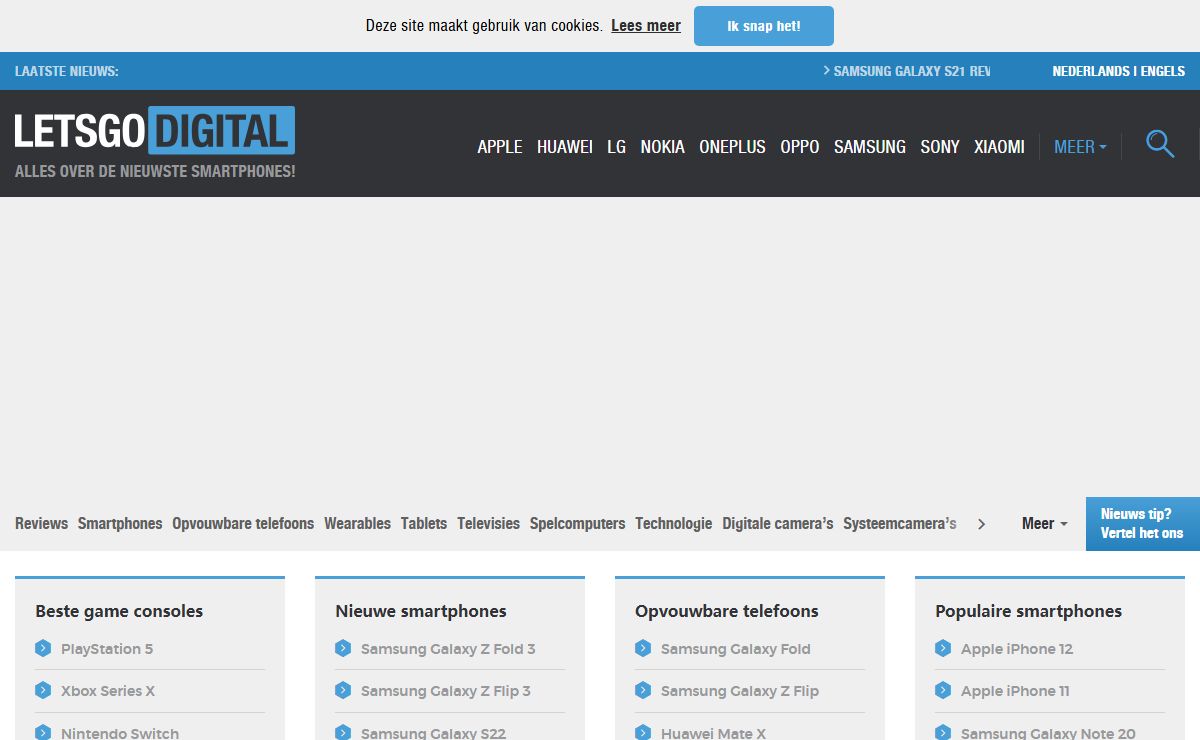This screenshot has height=740, width=1200.
Task: Click the 'Nieuwe smartphones' heading
Action: pos(421,611)
